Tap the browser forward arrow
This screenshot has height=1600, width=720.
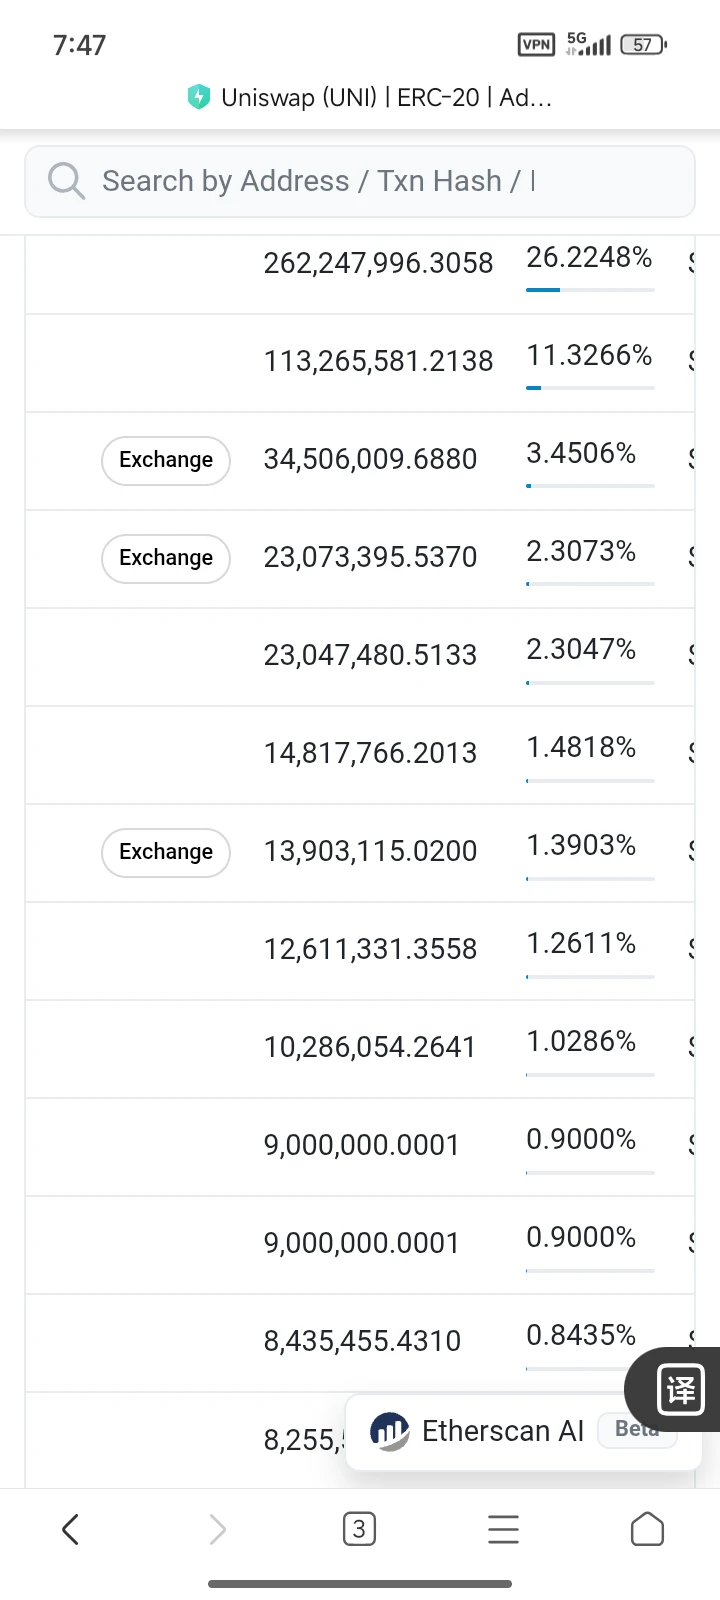[217, 1529]
